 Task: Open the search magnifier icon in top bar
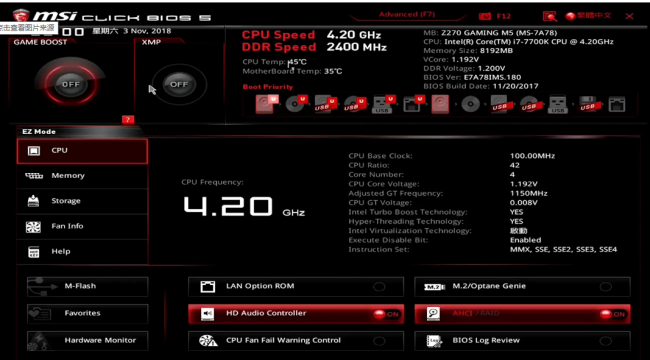point(550,16)
